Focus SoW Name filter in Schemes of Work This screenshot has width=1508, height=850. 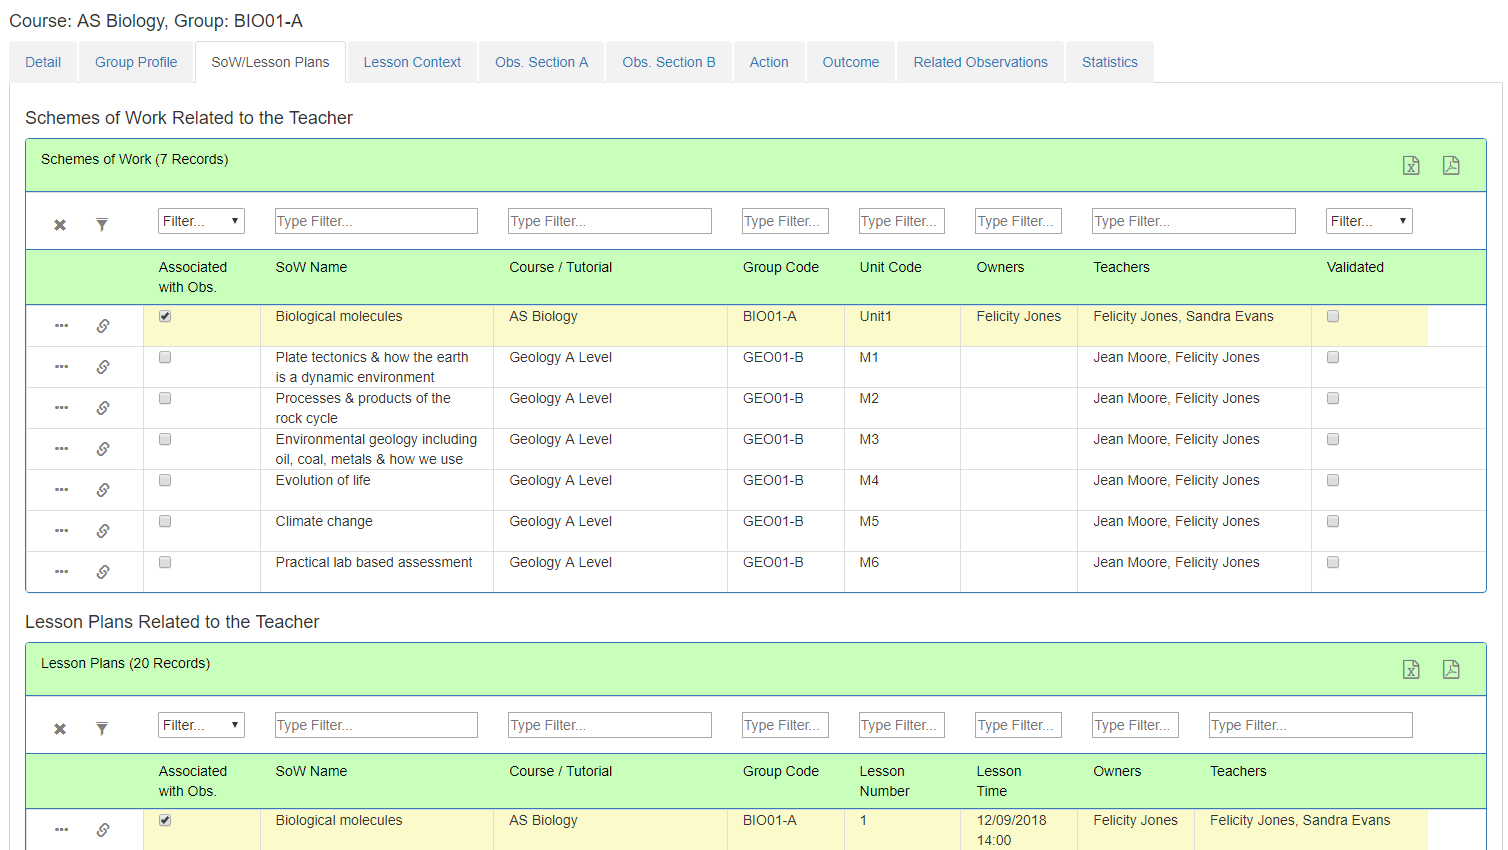(376, 221)
